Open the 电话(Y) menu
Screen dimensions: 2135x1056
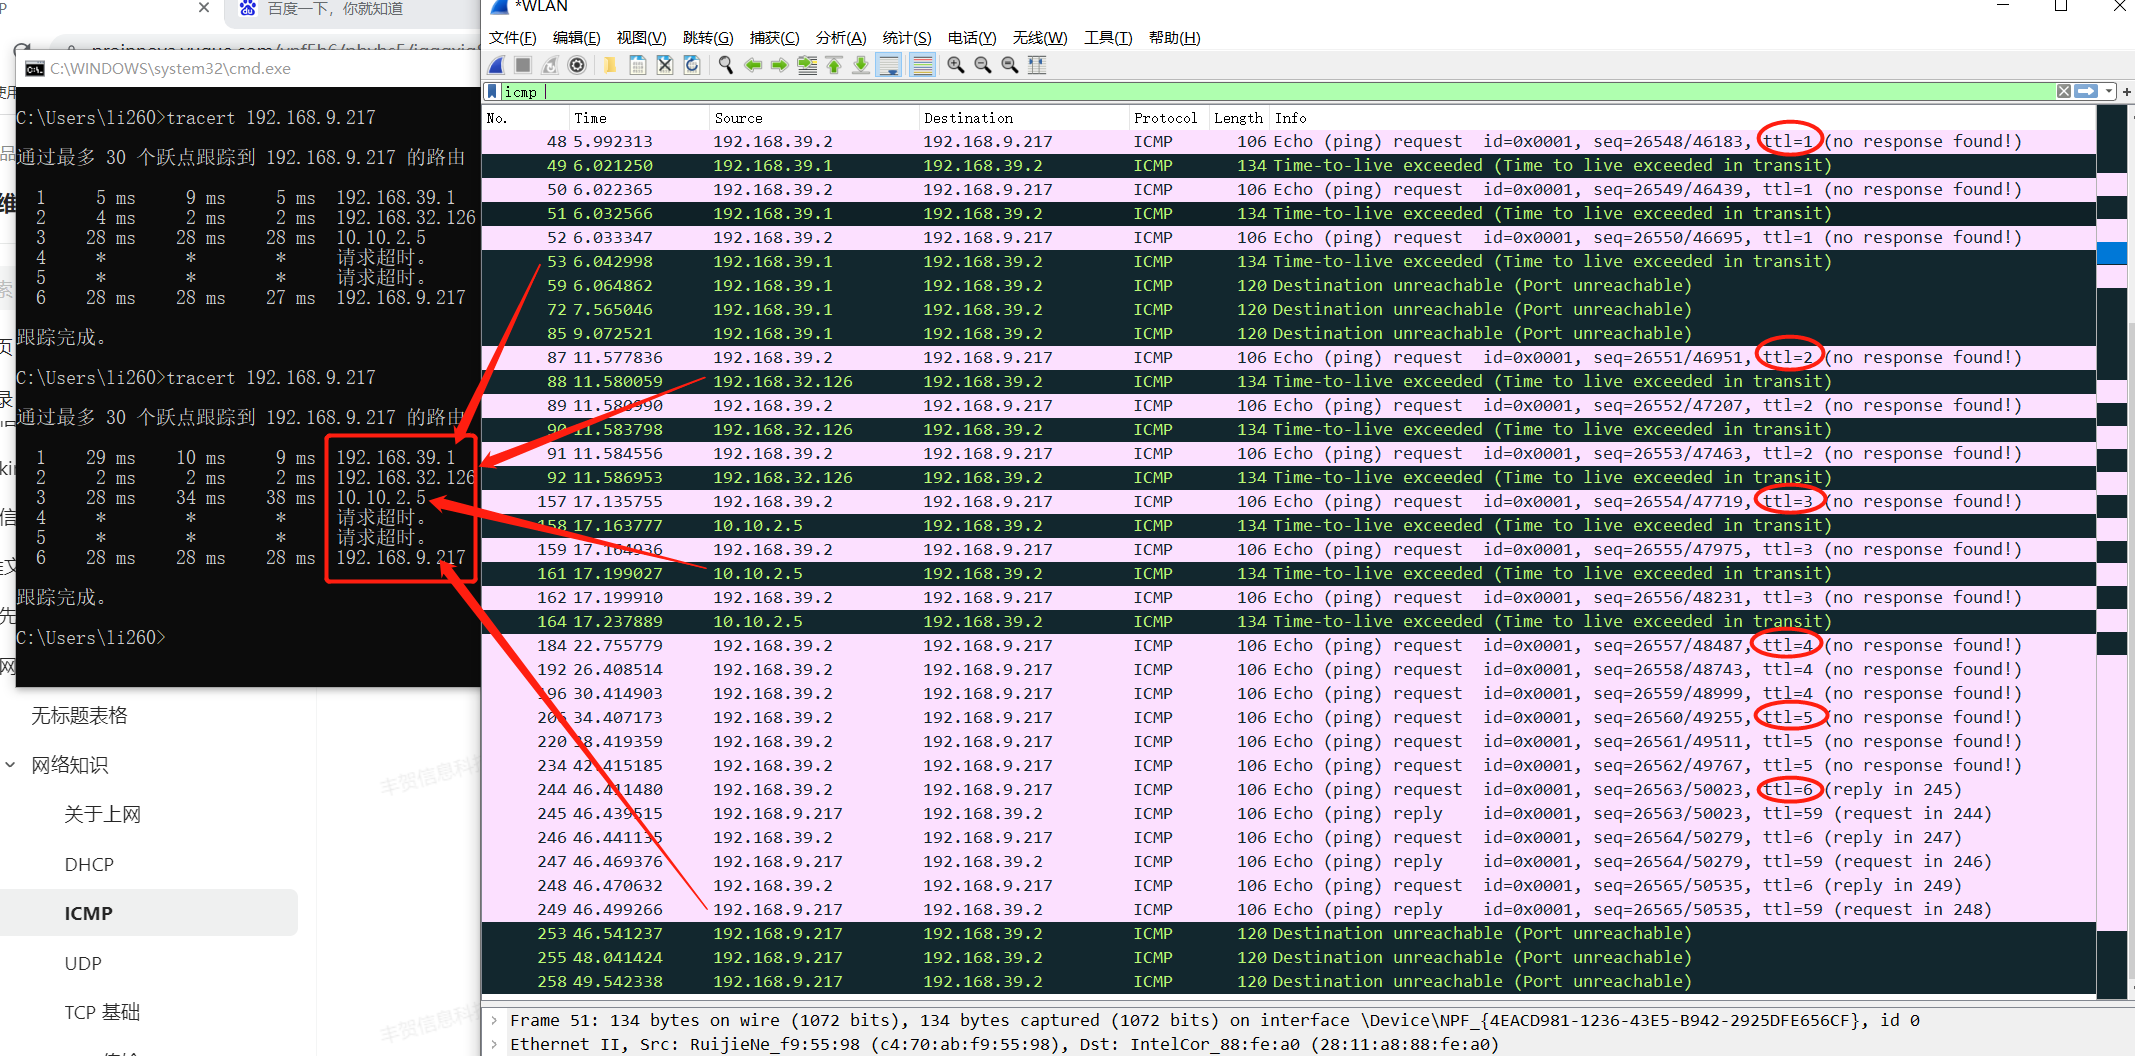(x=972, y=38)
